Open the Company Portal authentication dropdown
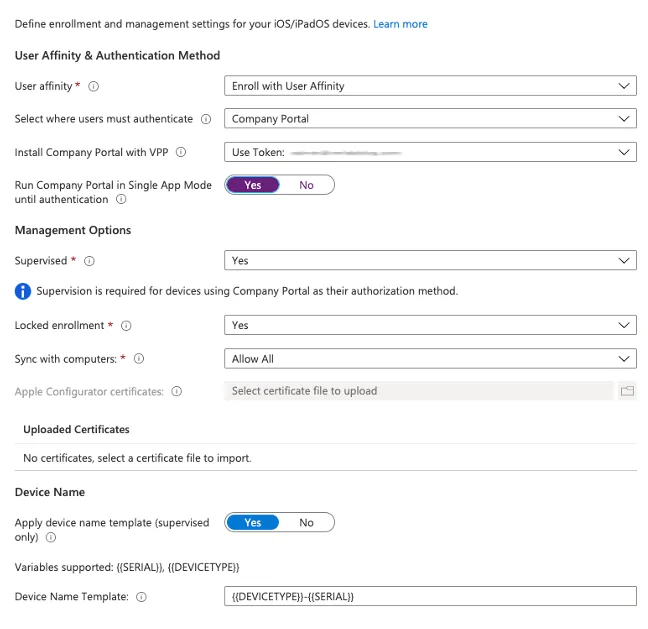 [430, 119]
